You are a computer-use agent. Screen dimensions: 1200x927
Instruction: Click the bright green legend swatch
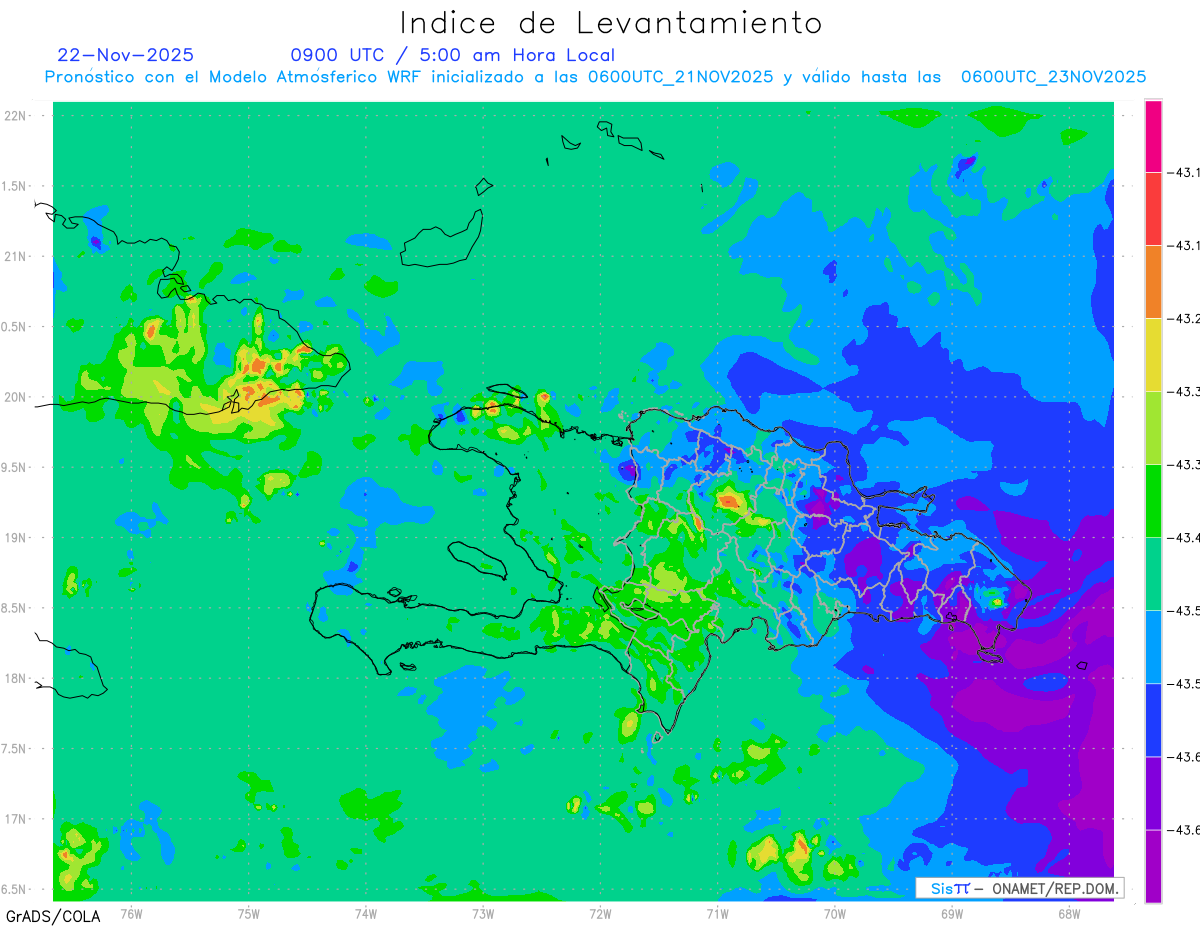(1153, 501)
